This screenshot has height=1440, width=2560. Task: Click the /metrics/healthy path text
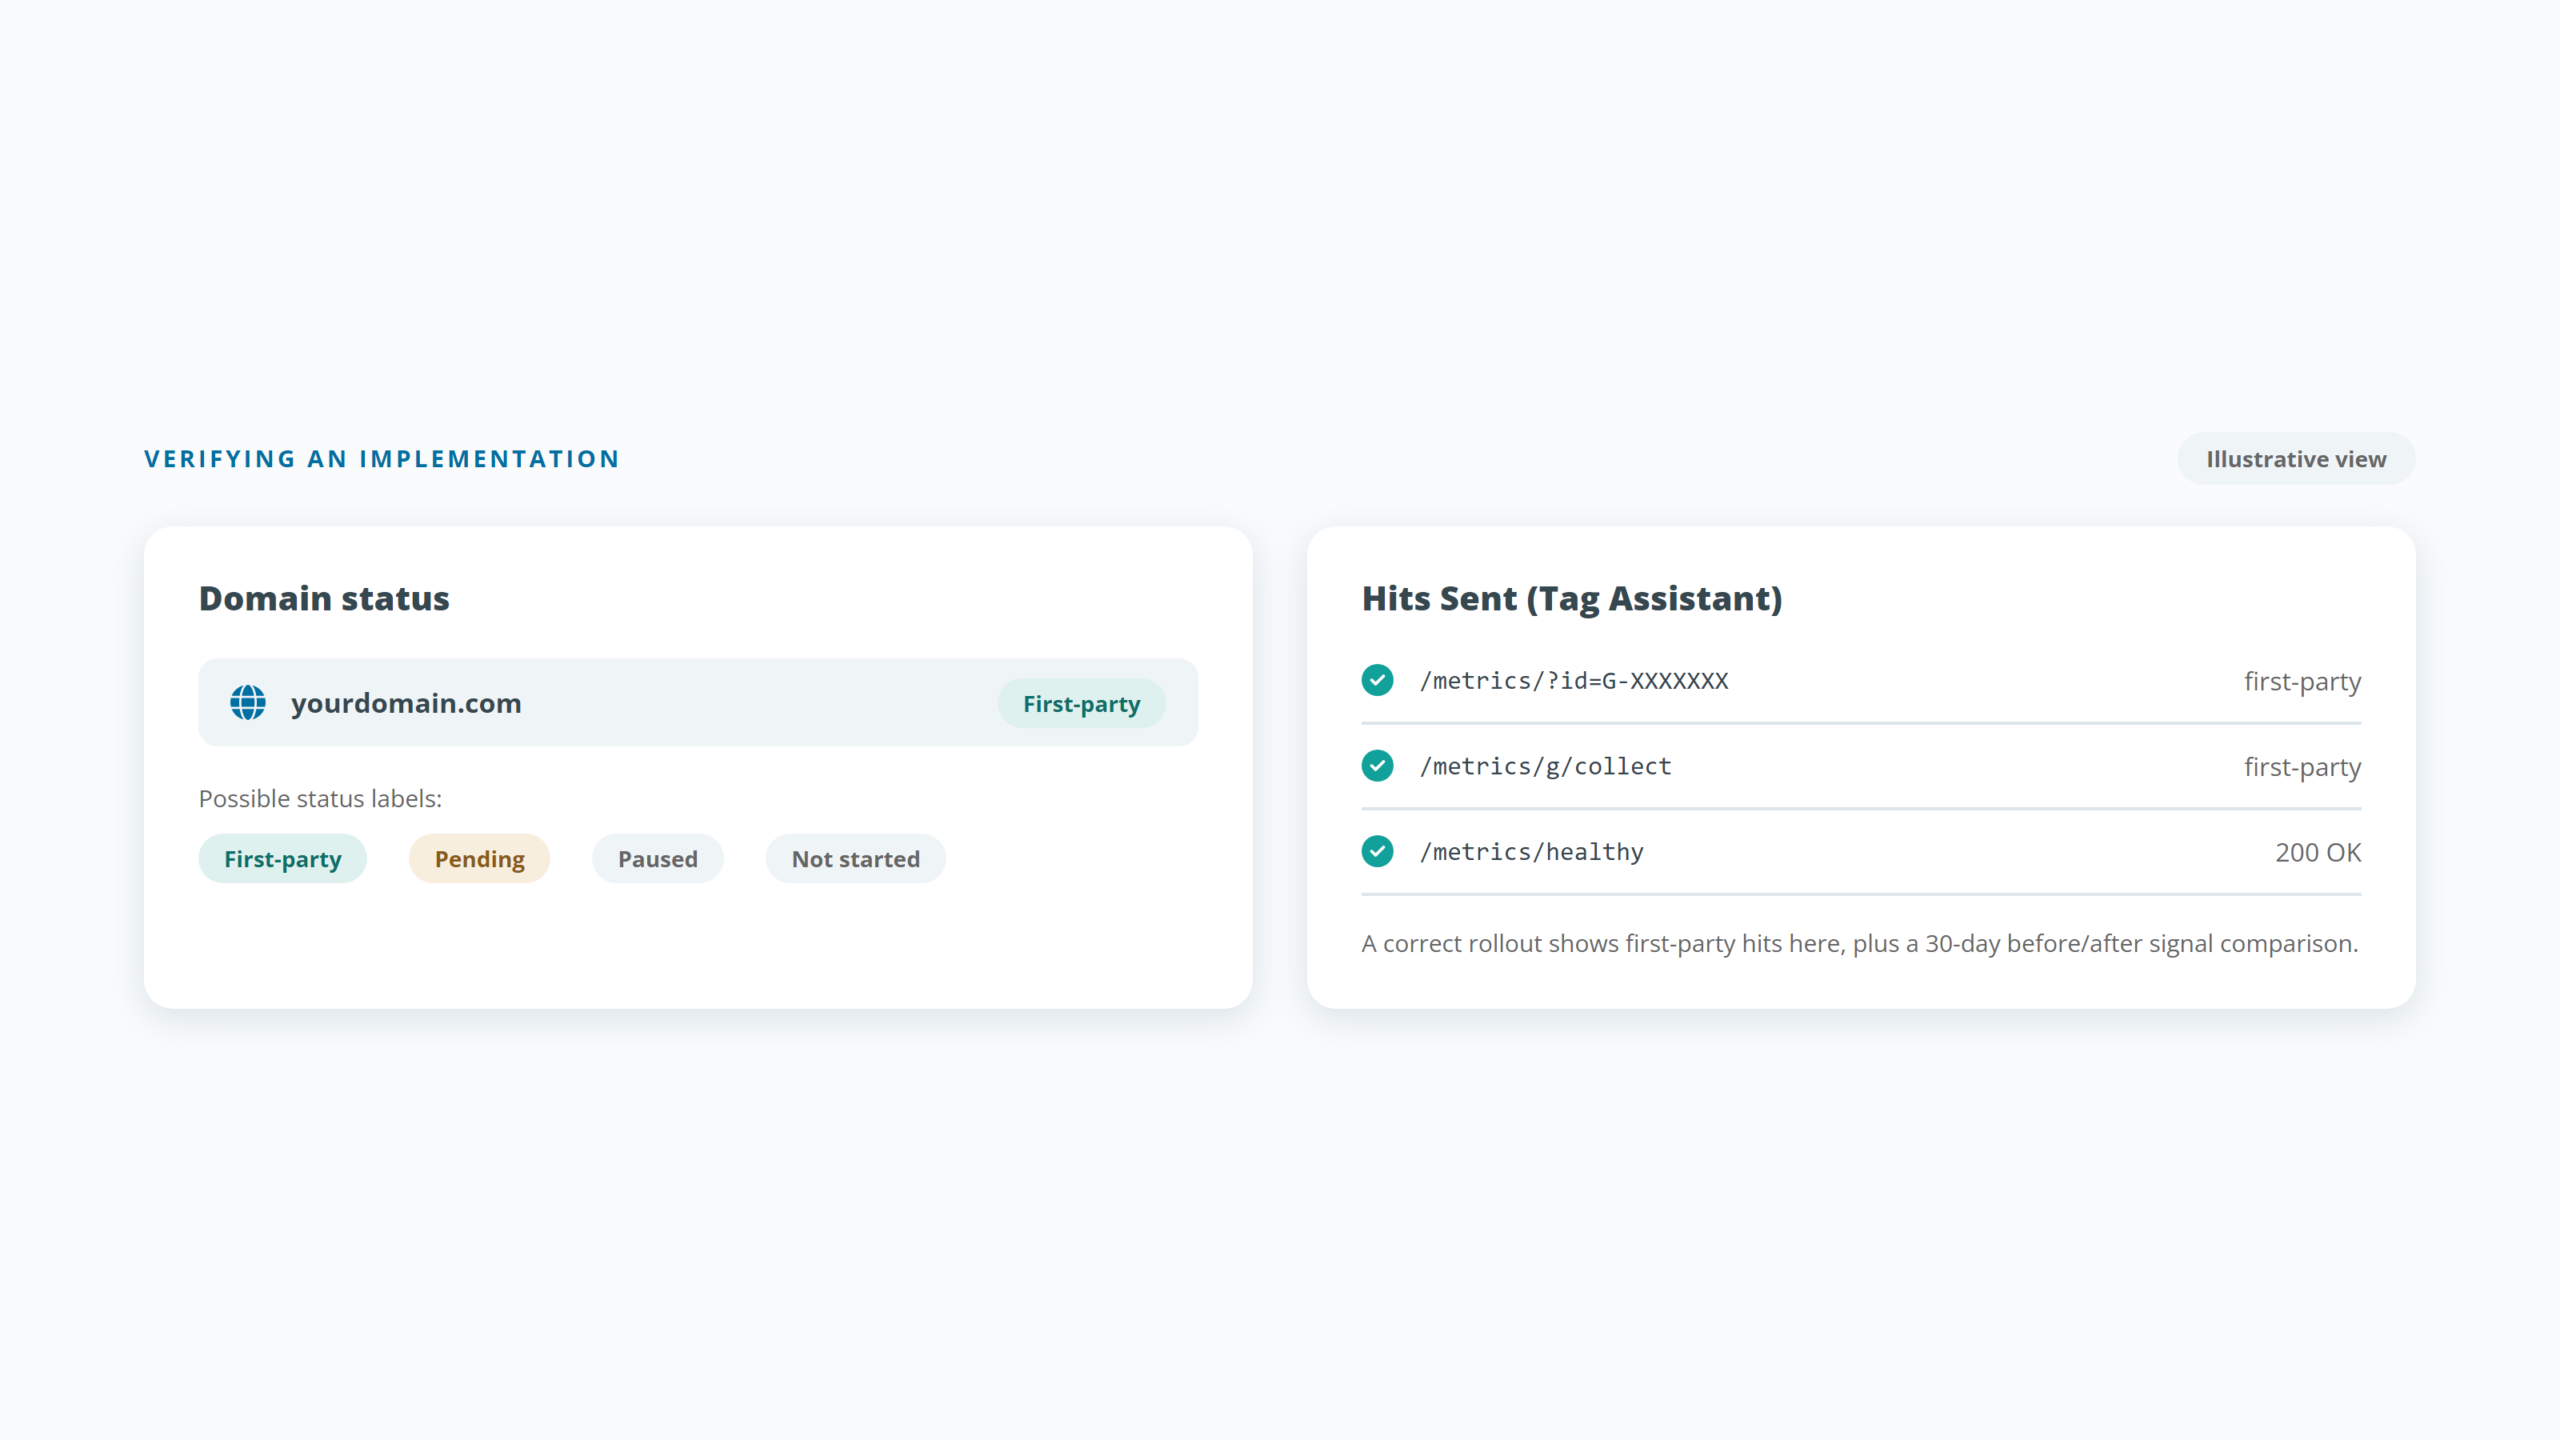[1531, 852]
